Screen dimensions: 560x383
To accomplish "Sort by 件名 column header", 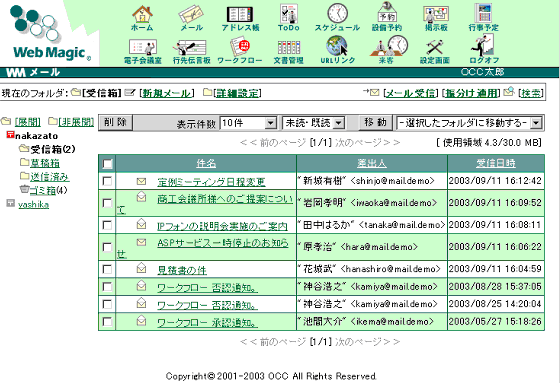I will (206, 163).
